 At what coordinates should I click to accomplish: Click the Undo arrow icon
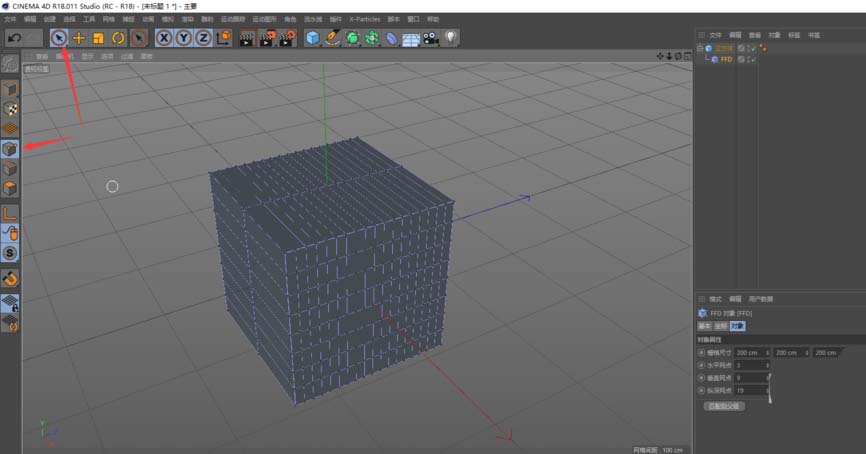click(x=15, y=37)
